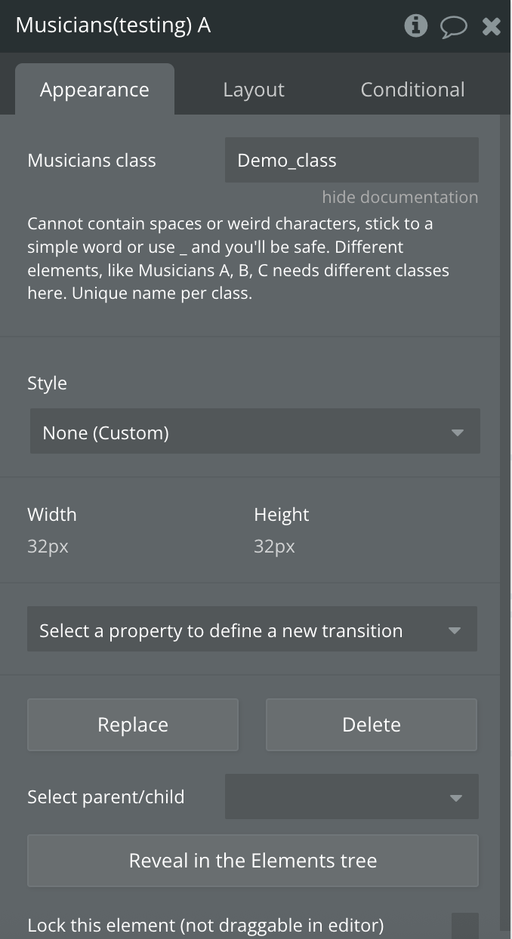
Task: Switch to the Appearance tab
Action: pos(95,89)
